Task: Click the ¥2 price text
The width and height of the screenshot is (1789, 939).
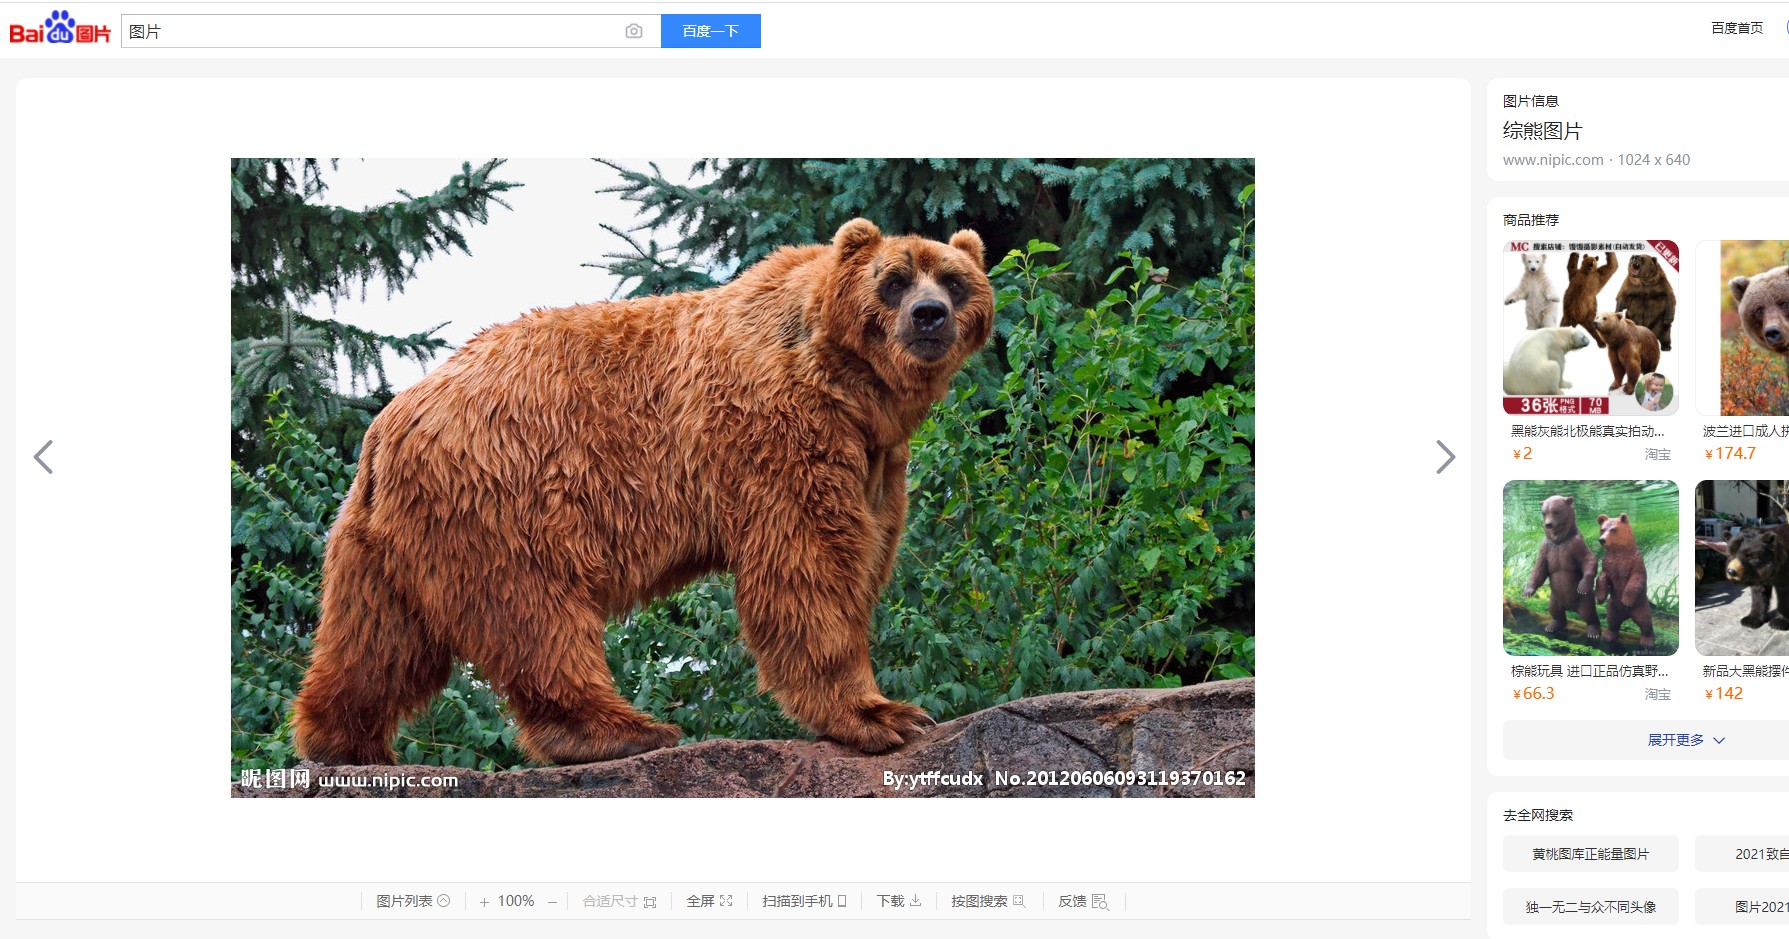Action: click(1522, 454)
